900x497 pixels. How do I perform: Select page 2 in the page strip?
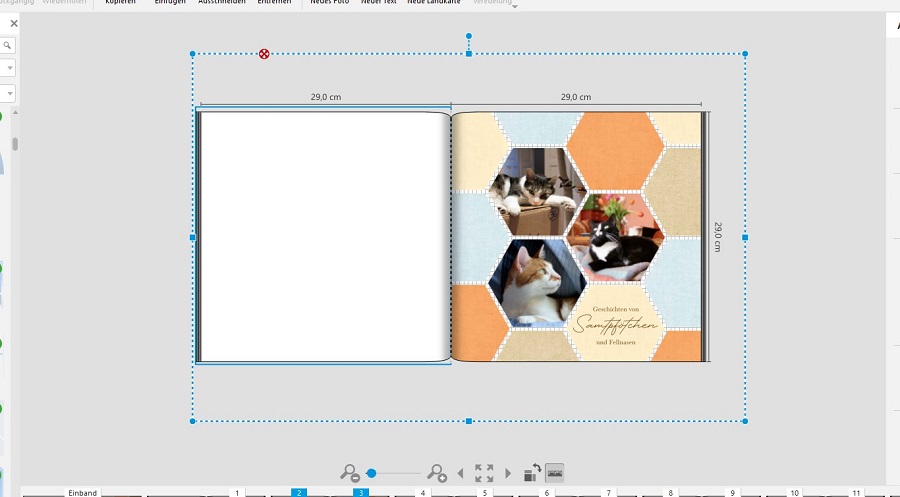[299, 492]
